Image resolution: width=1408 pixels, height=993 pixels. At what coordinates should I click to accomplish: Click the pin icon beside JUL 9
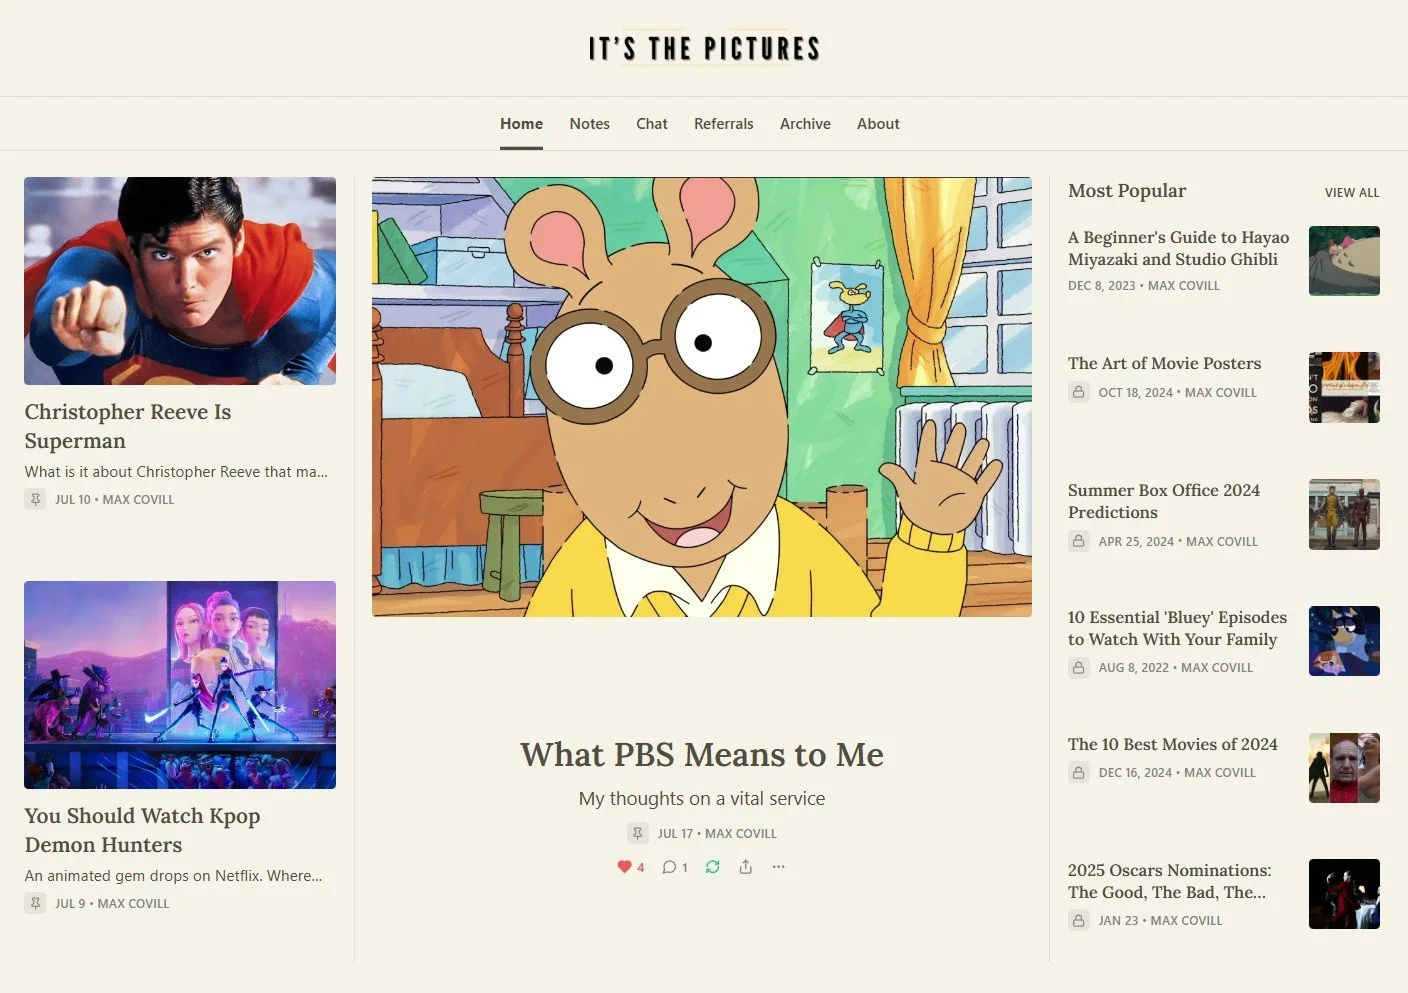35,903
